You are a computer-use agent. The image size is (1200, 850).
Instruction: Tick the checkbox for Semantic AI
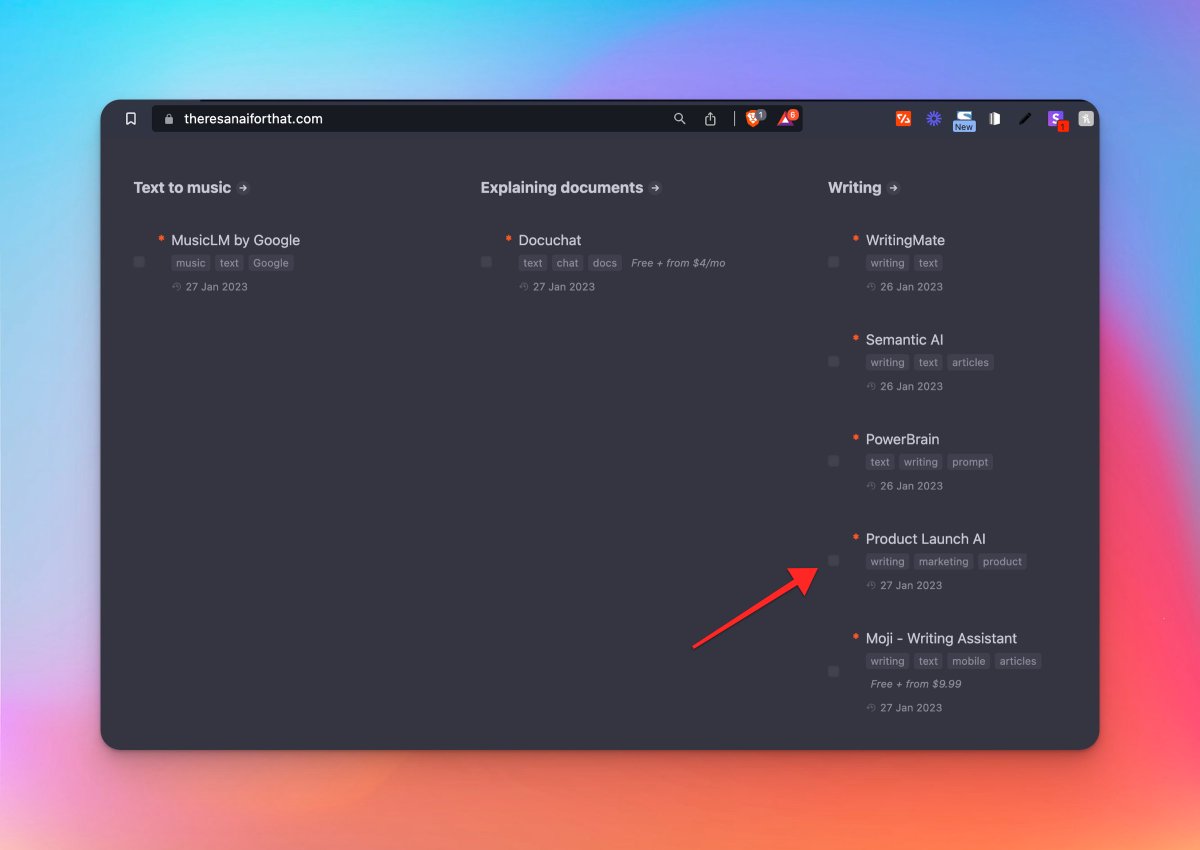coord(833,362)
